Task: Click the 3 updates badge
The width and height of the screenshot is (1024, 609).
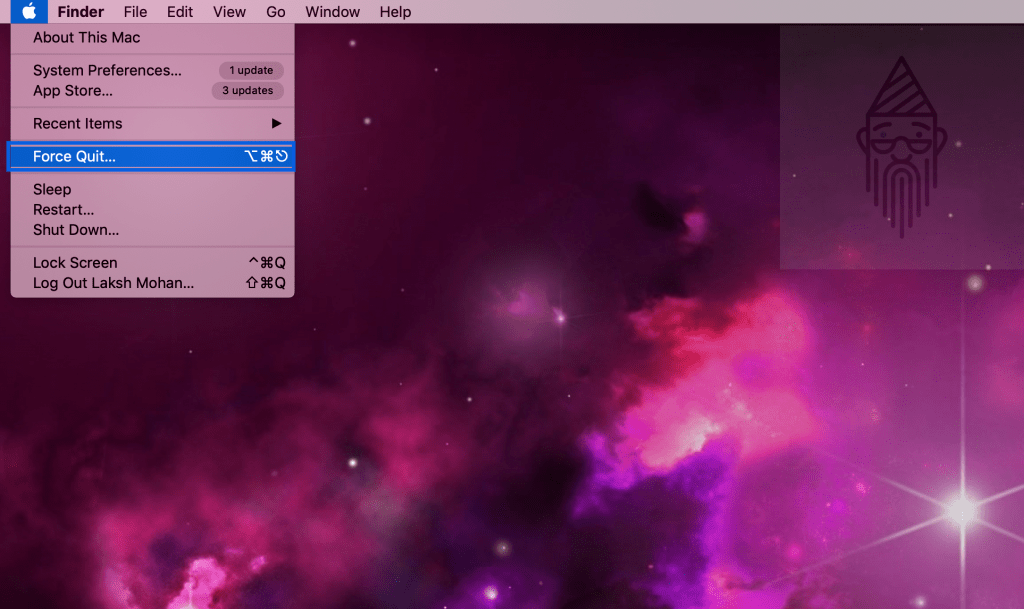Action: click(x=248, y=90)
